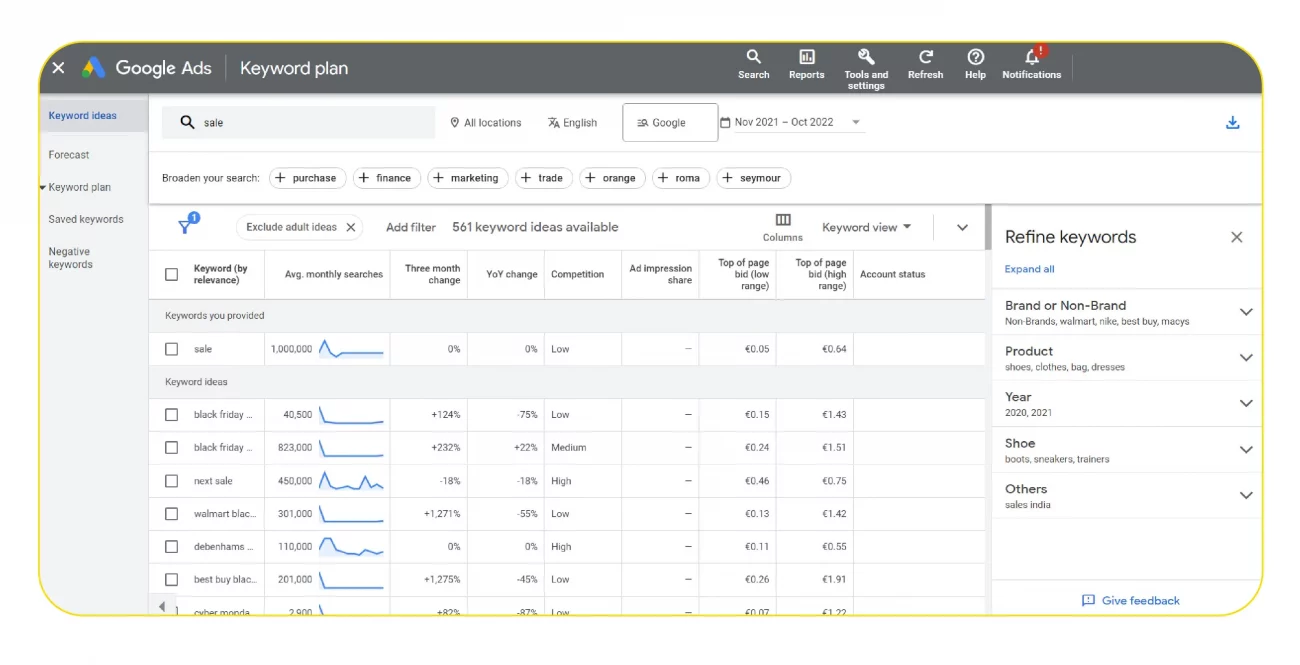
Task: Add 'roma' to broaden search
Action: coord(680,178)
